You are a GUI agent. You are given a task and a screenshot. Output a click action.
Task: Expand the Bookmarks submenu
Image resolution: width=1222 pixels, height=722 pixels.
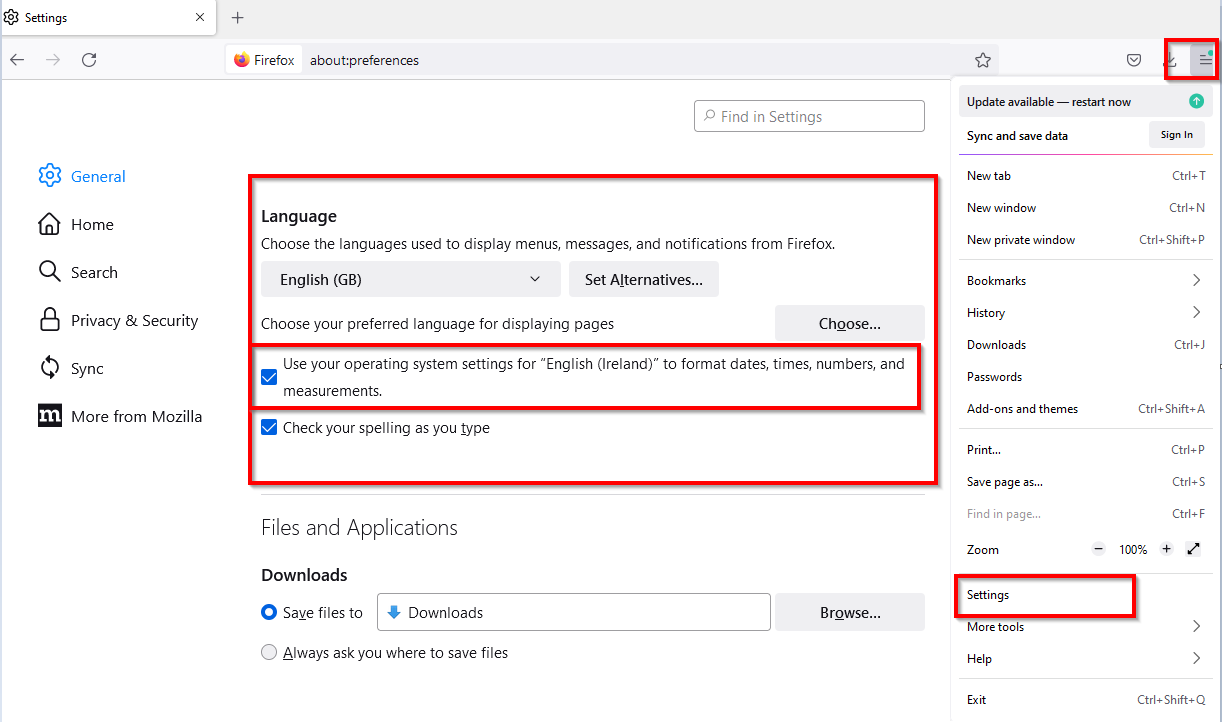point(1086,280)
